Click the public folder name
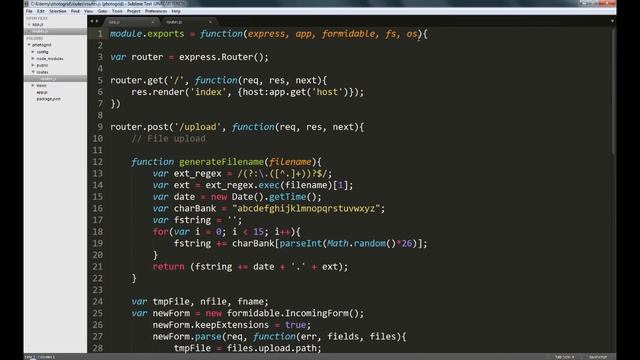Screen dimensions: 640x360 (42, 65)
